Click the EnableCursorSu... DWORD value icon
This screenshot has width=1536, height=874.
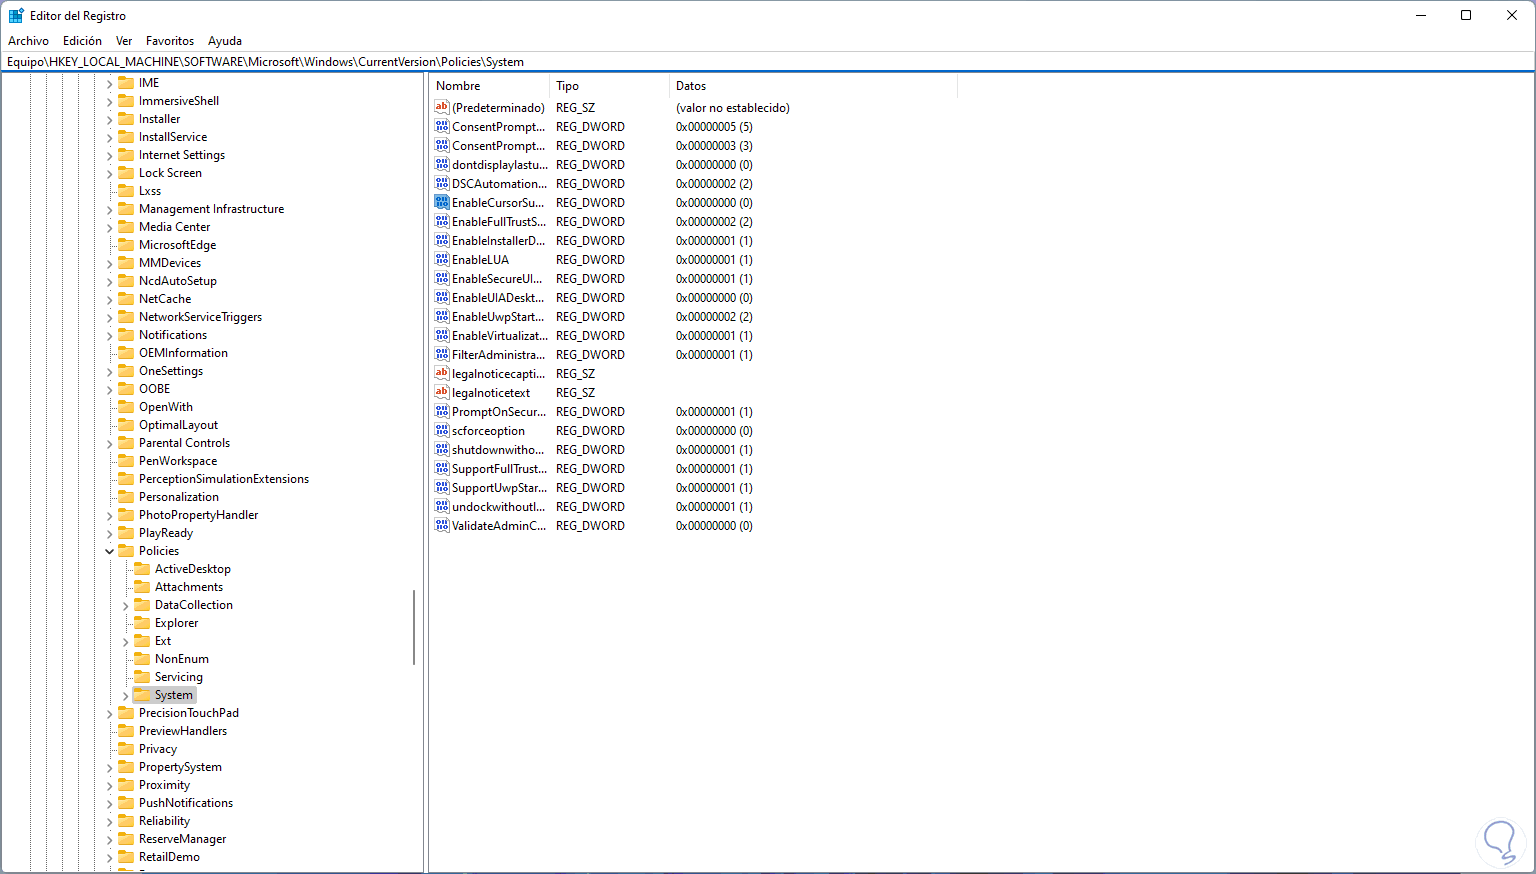click(442, 202)
